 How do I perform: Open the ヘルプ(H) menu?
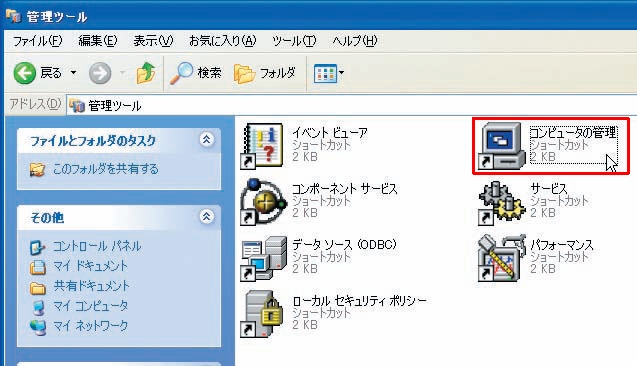click(355, 41)
